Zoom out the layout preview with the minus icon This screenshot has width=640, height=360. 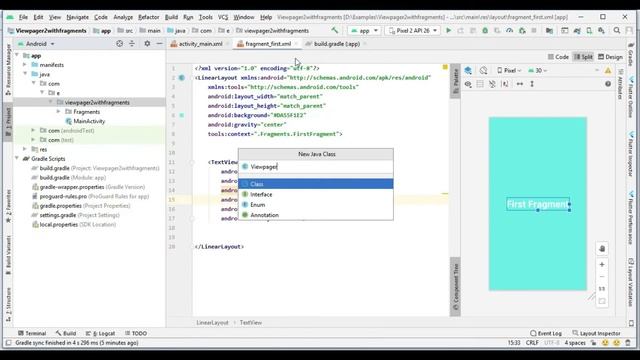[x=602, y=277]
